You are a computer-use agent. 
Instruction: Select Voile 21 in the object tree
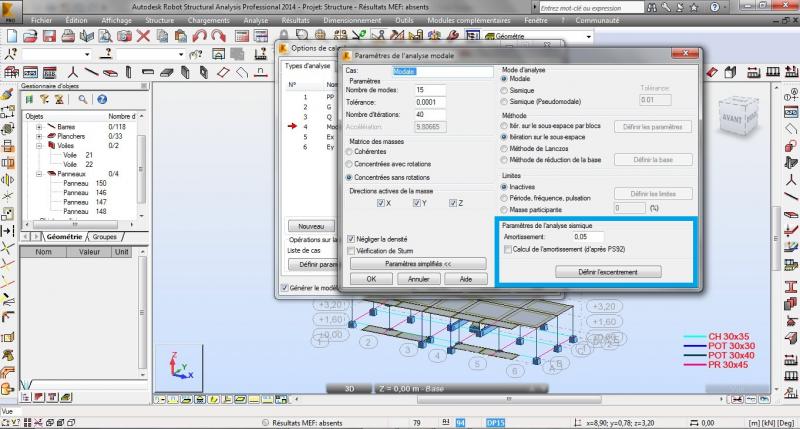[x=78, y=155]
